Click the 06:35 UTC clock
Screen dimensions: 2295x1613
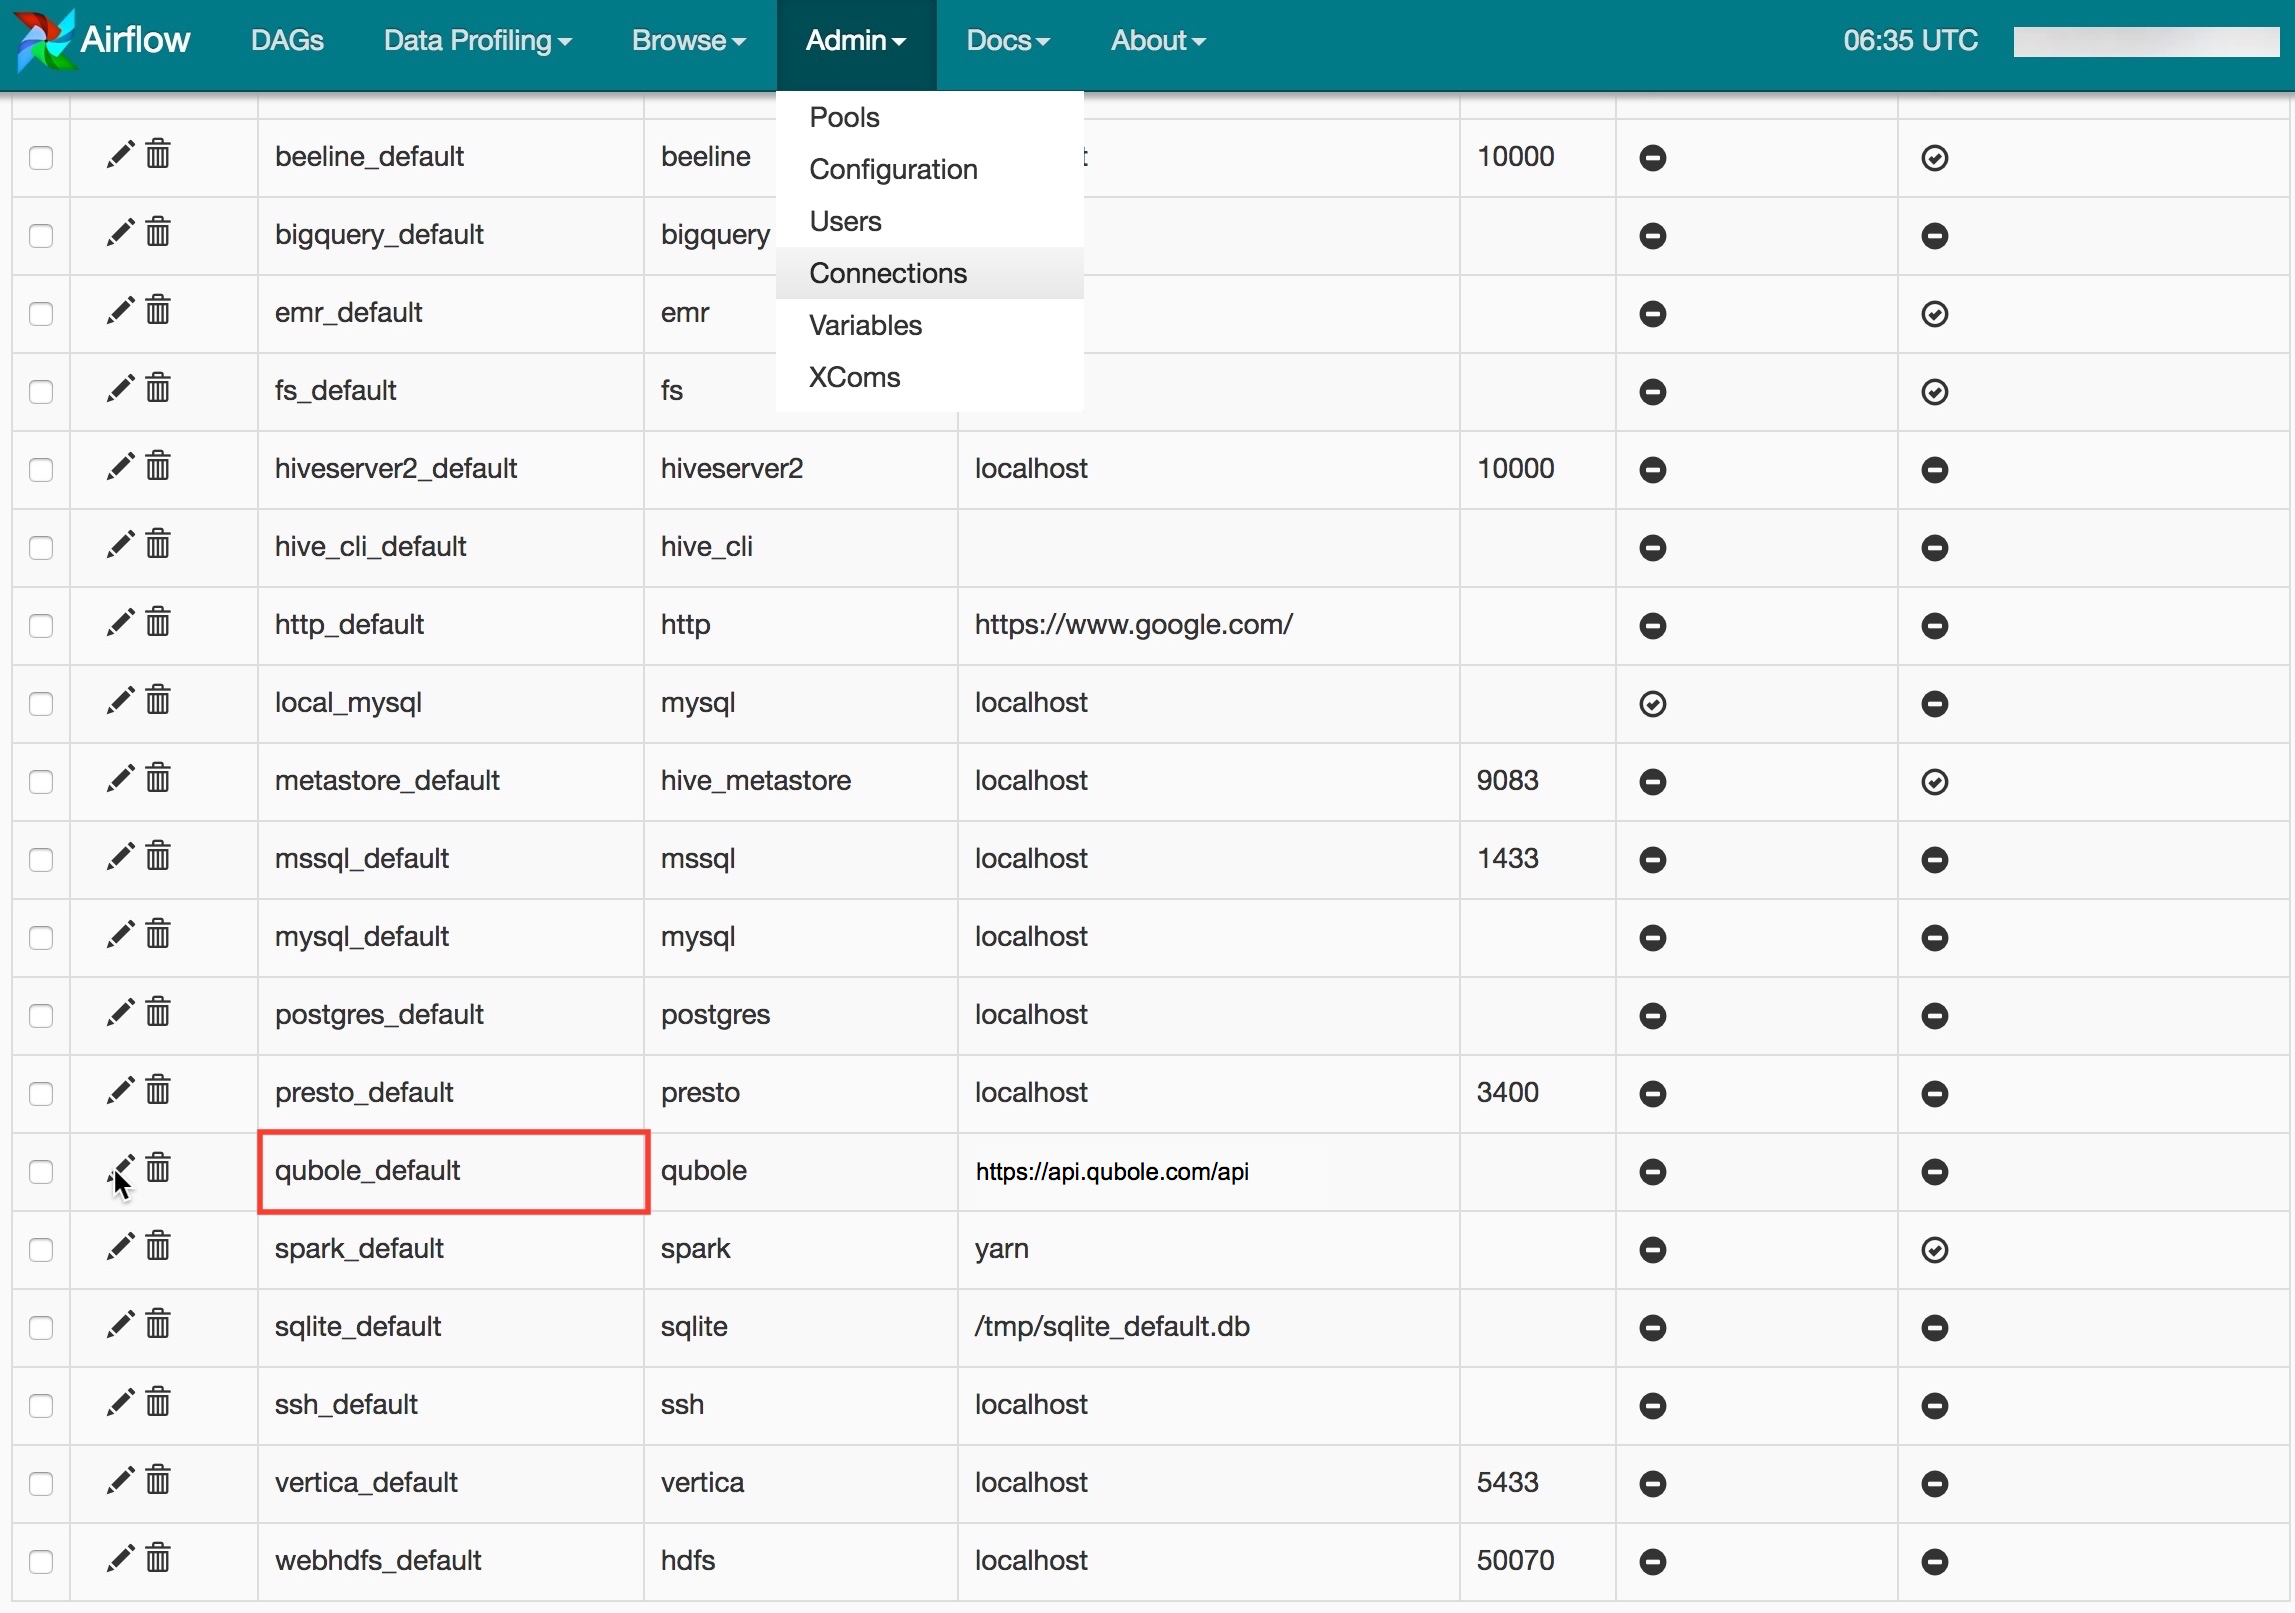(x=1910, y=40)
